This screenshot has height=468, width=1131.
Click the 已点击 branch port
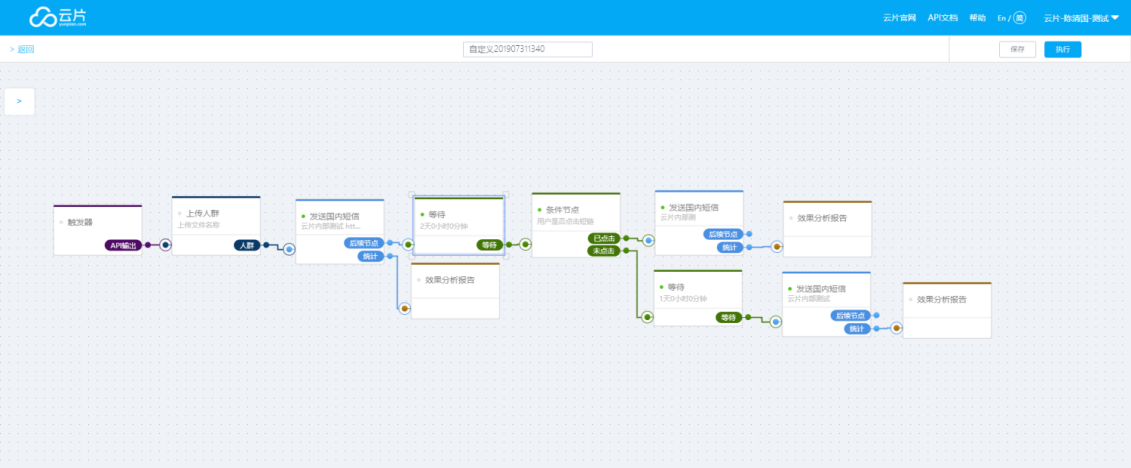coord(603,238)
